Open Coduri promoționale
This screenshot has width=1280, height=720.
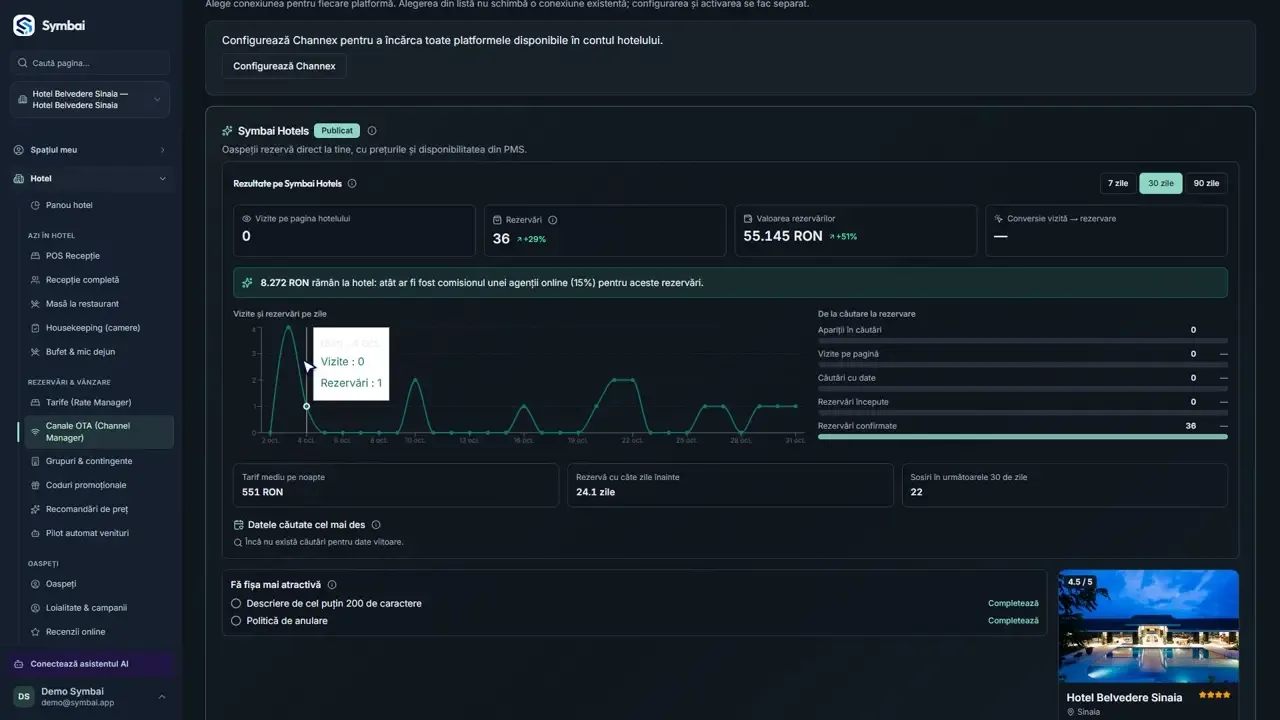pos(86,485)
